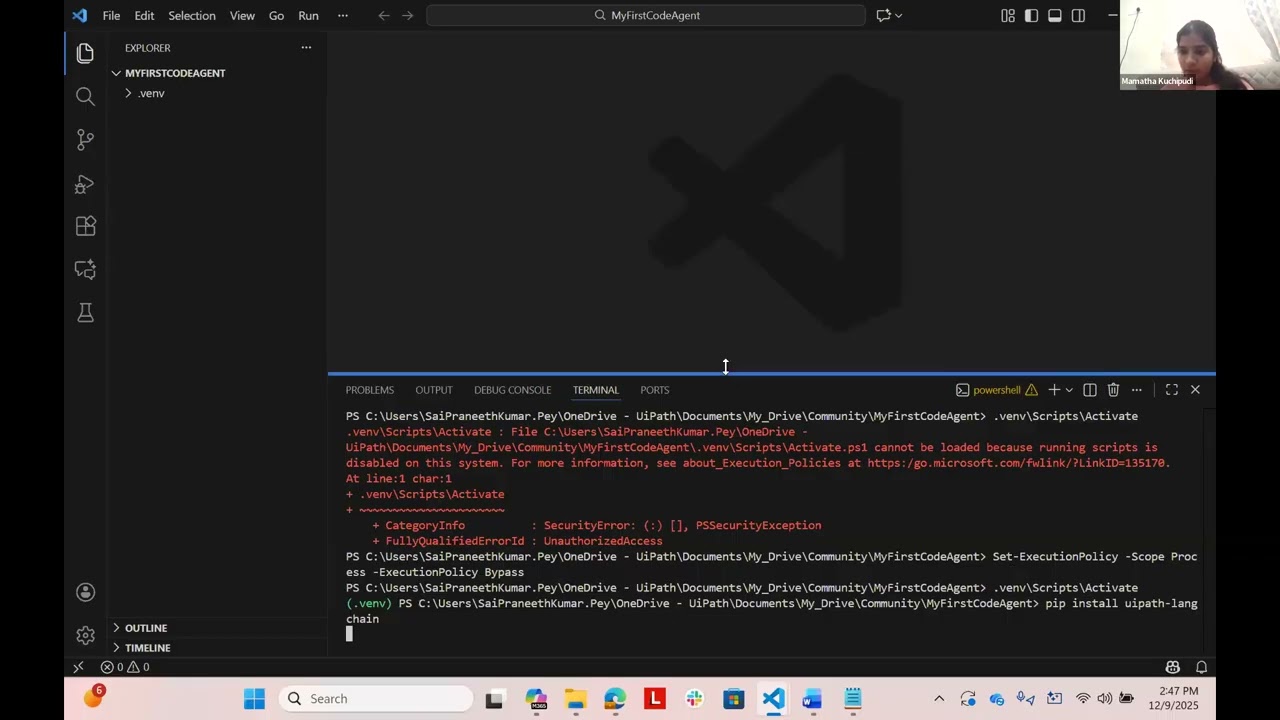Screen dimensions: 1280x720
Task: Go forward with the right arrow
Action: pos(407,15)
